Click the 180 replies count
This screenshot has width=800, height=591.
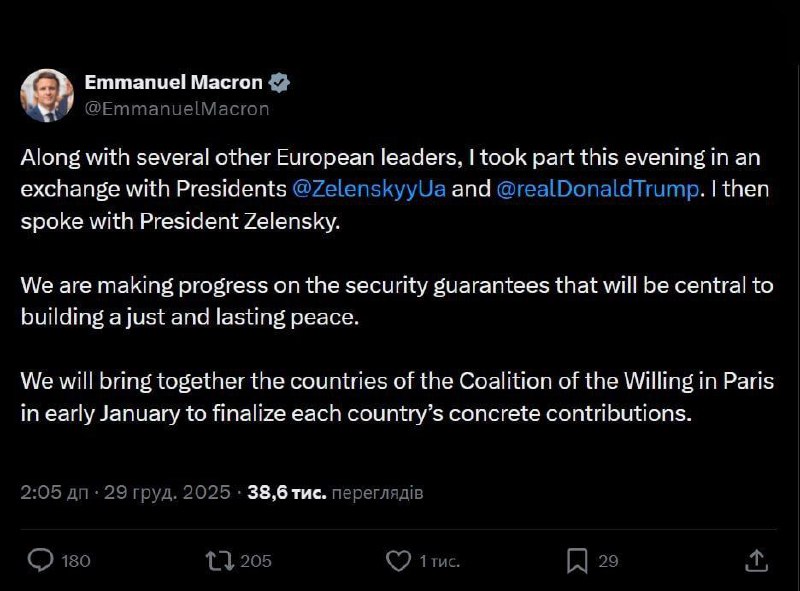(76, 561)
